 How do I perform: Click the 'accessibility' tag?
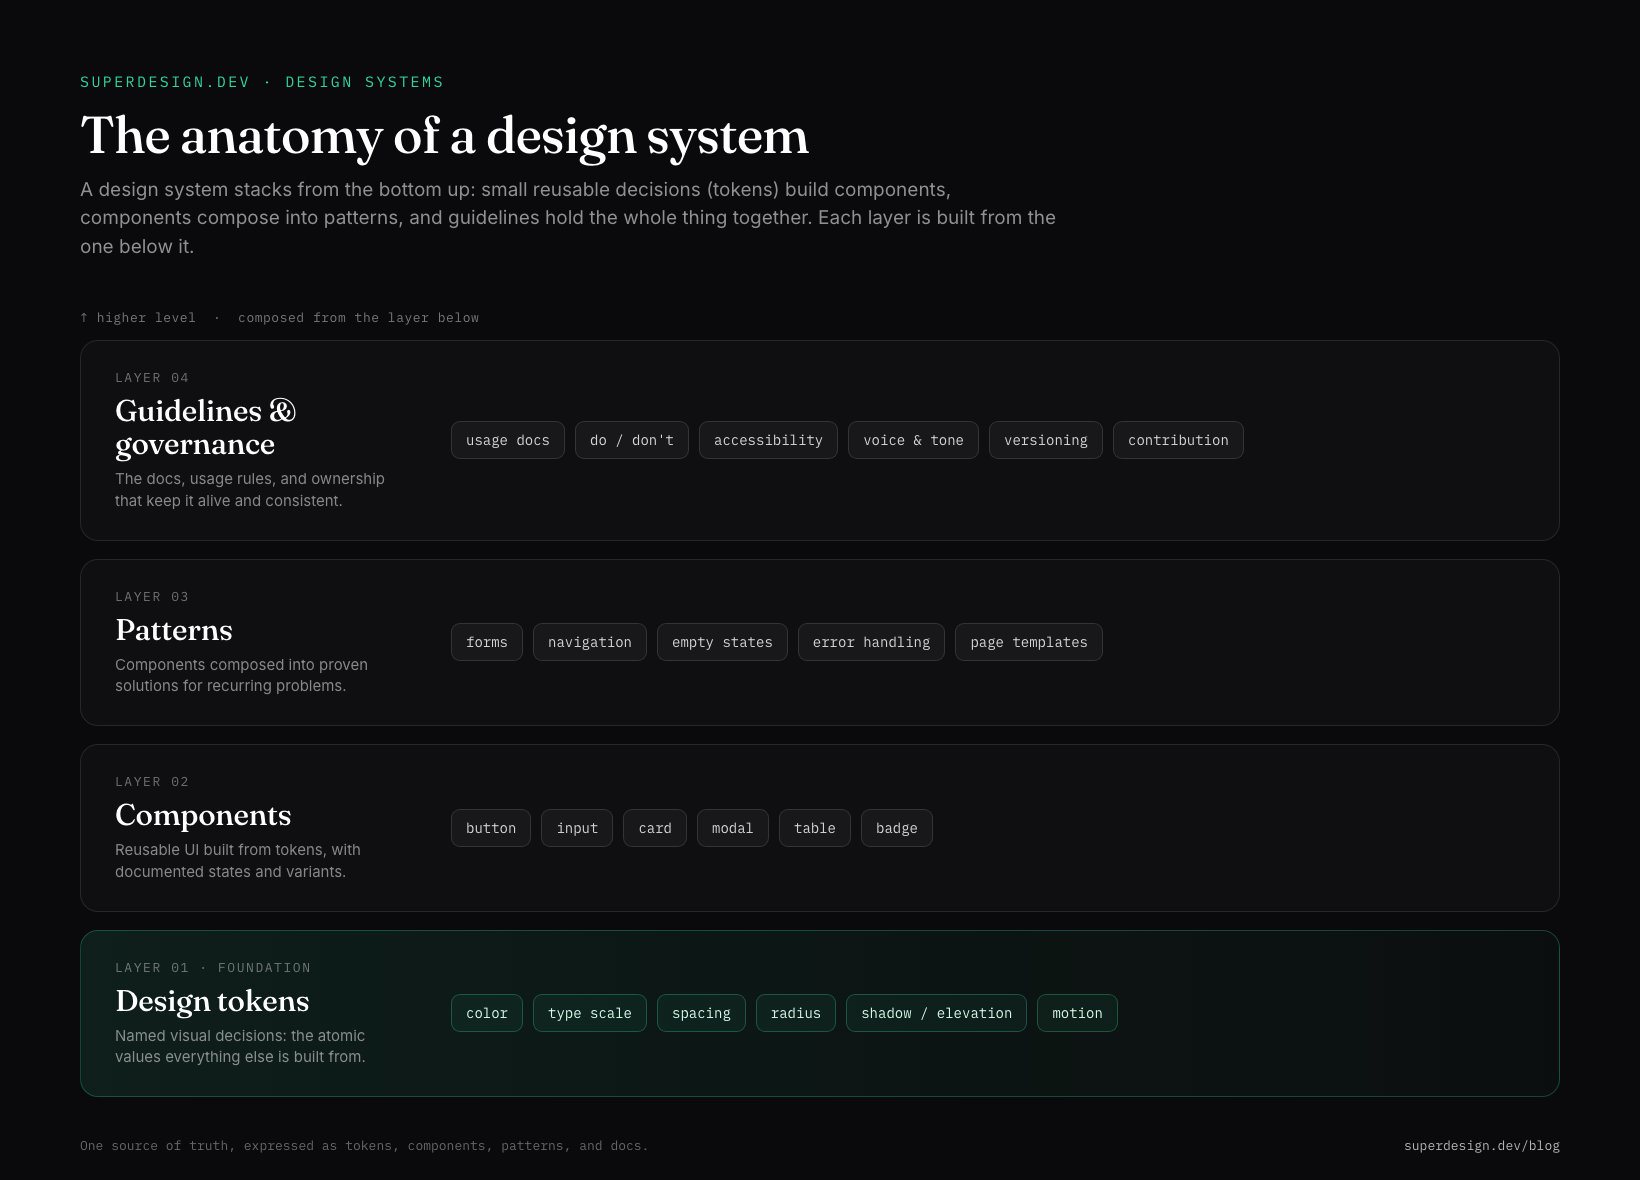[768, 440]
